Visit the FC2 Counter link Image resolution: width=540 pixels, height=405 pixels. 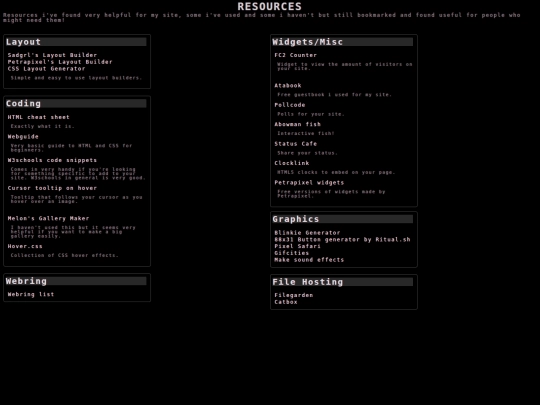coord(295,55)
